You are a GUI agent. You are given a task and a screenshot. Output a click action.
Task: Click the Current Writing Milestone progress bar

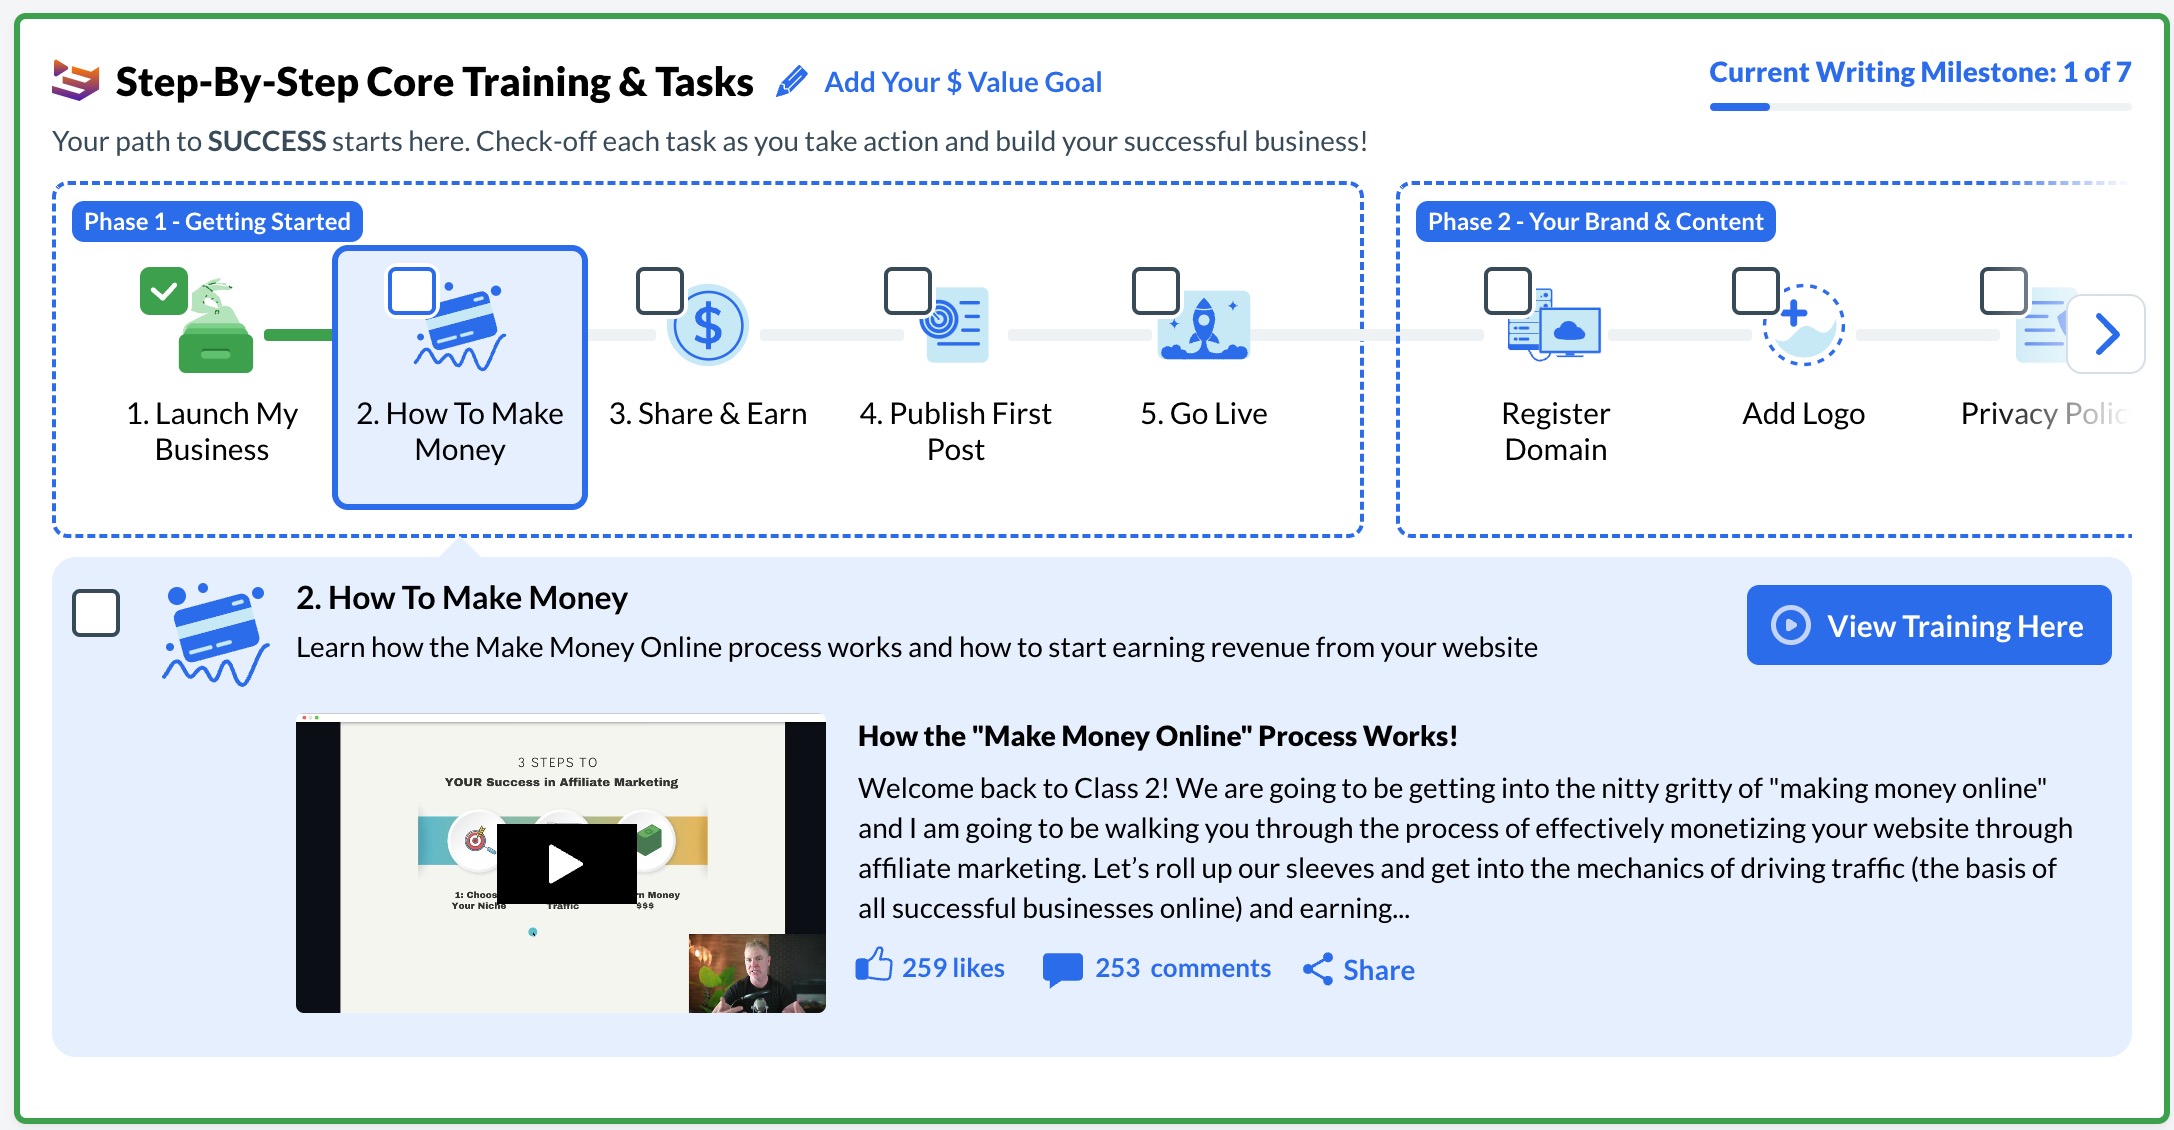[x=1919, y=106]
